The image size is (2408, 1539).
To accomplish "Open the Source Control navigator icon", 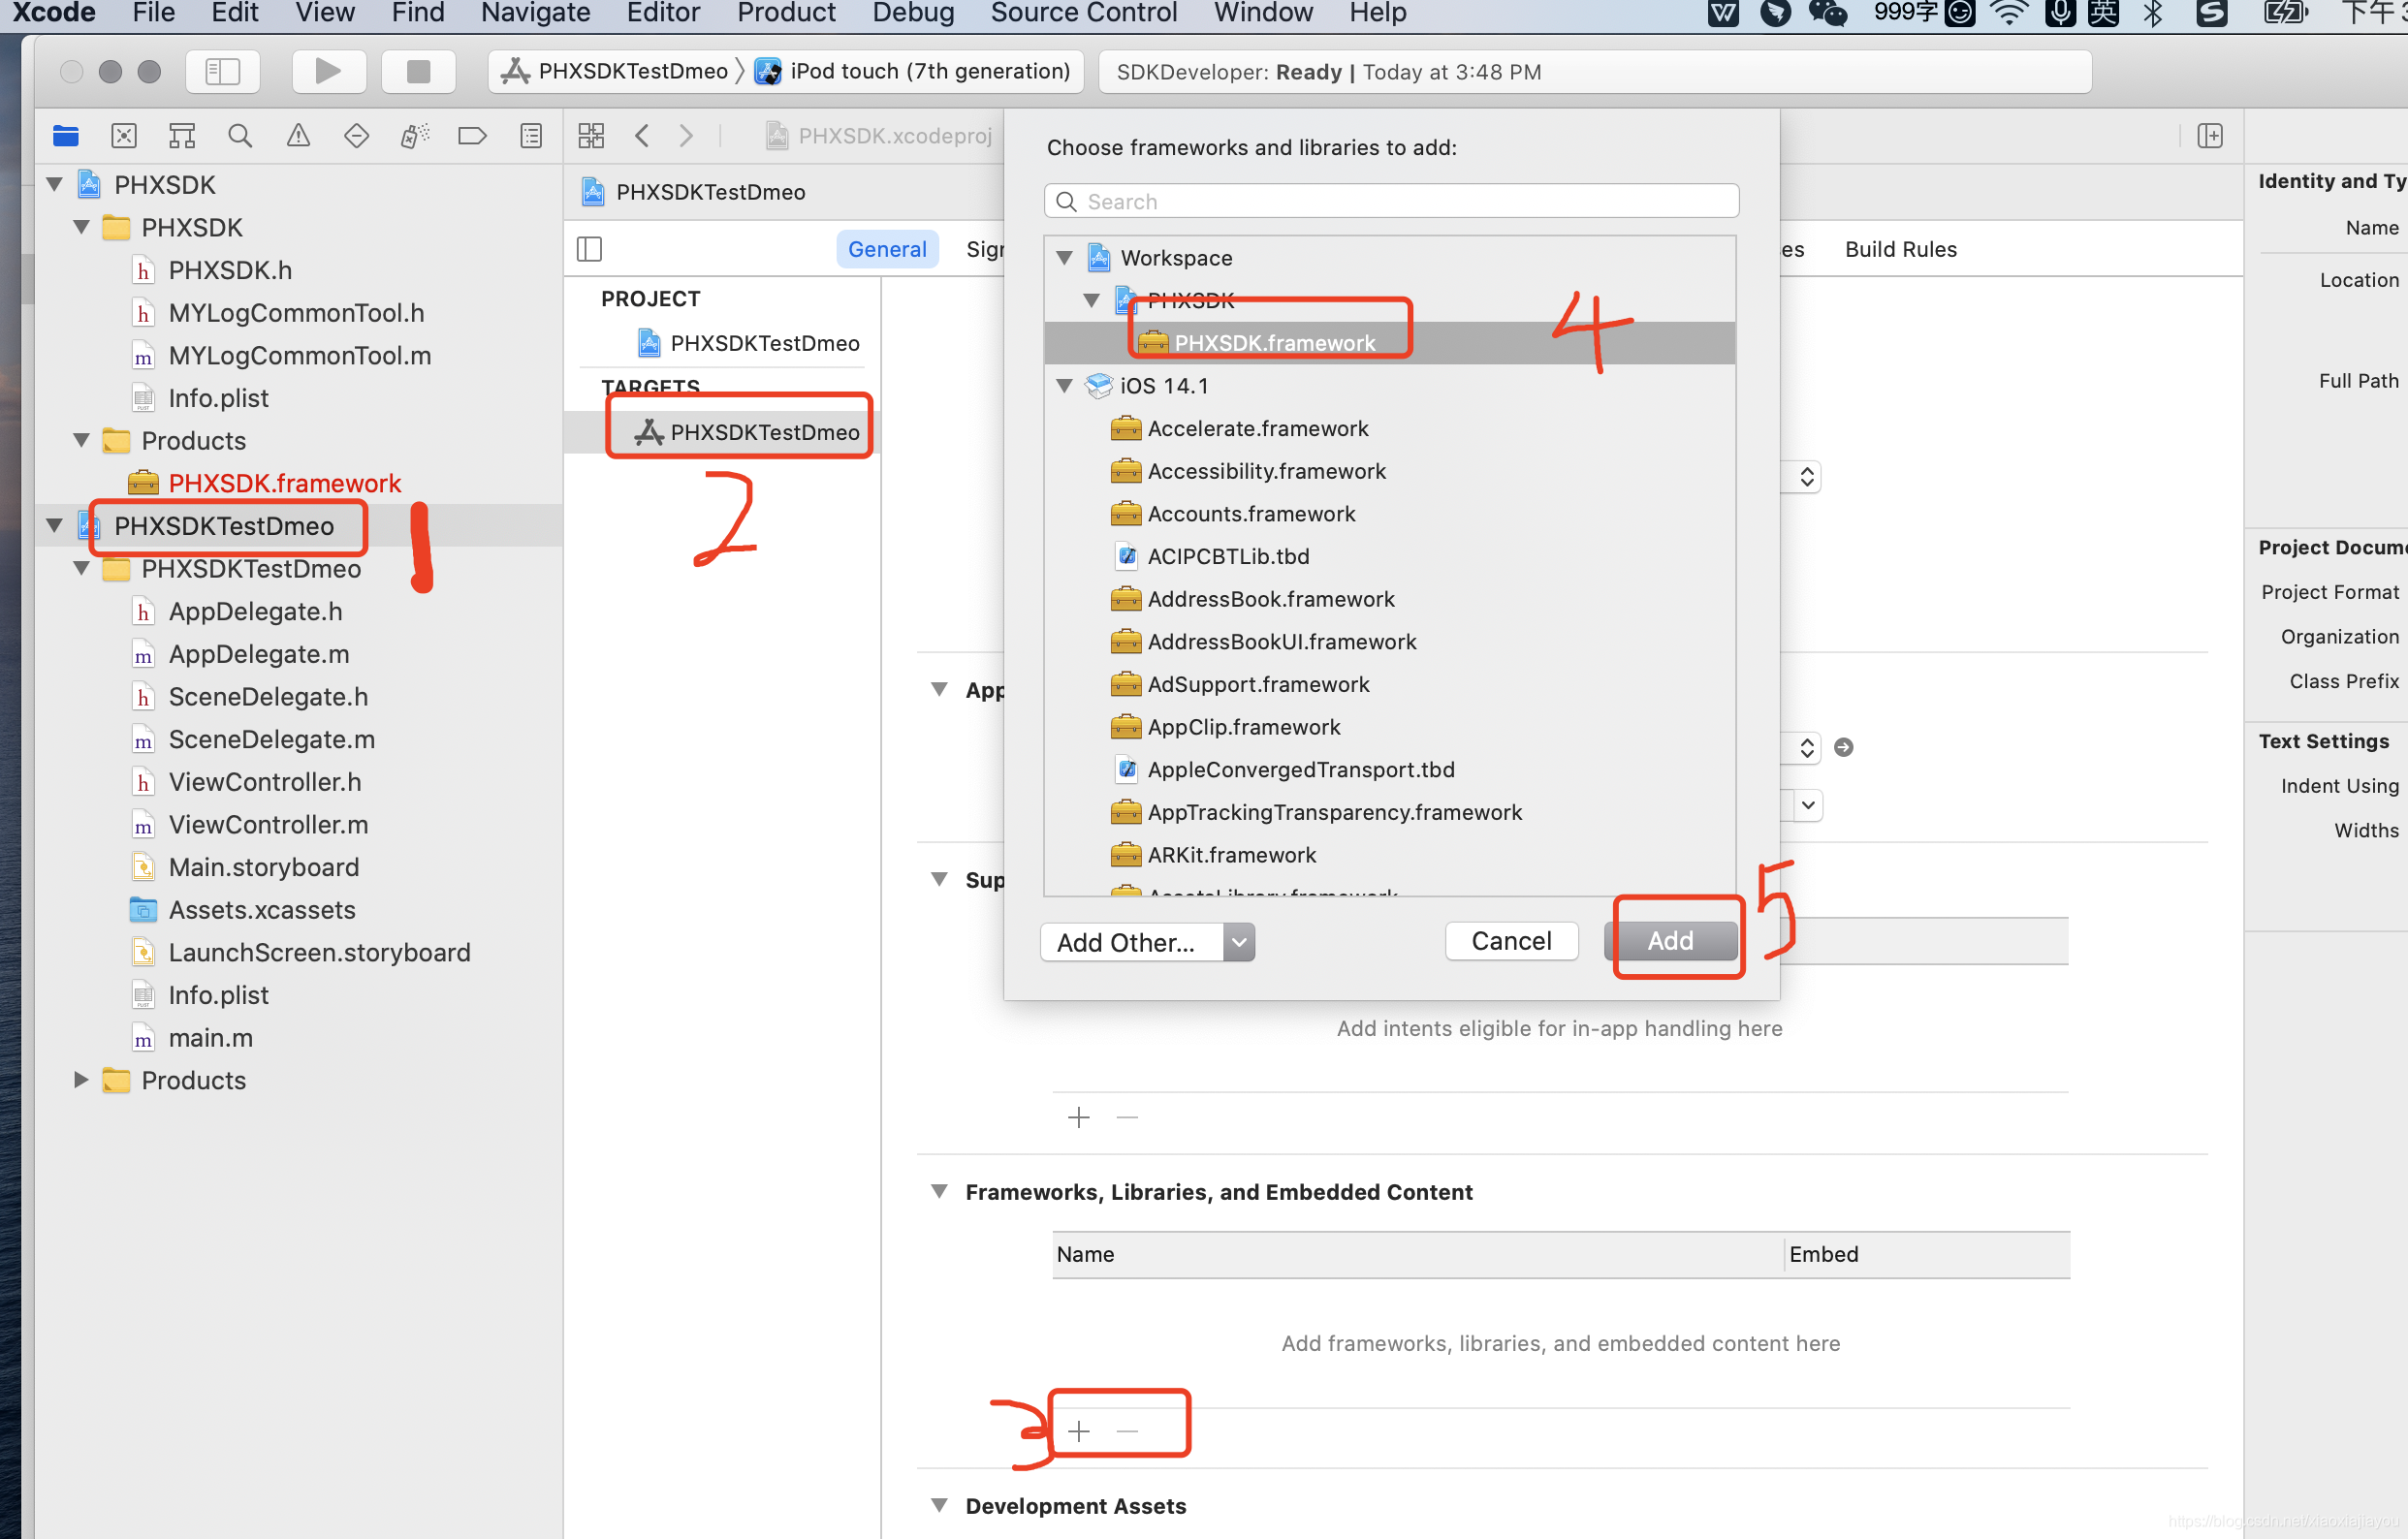I will (124, 135).
